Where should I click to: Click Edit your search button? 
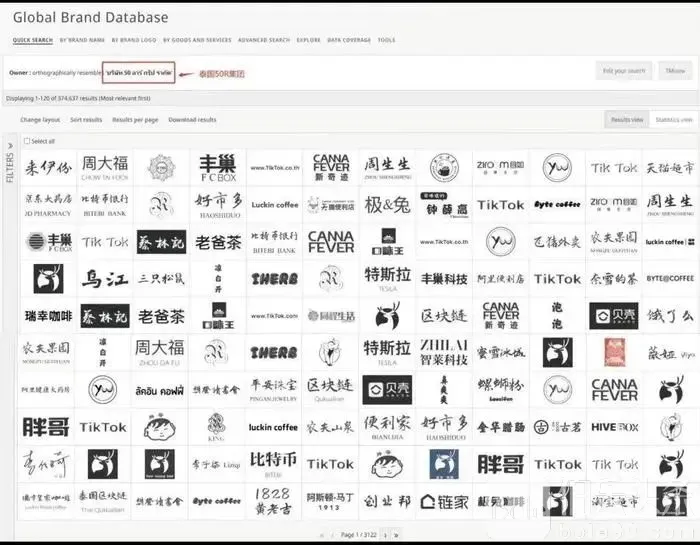[x=624, y=71]
